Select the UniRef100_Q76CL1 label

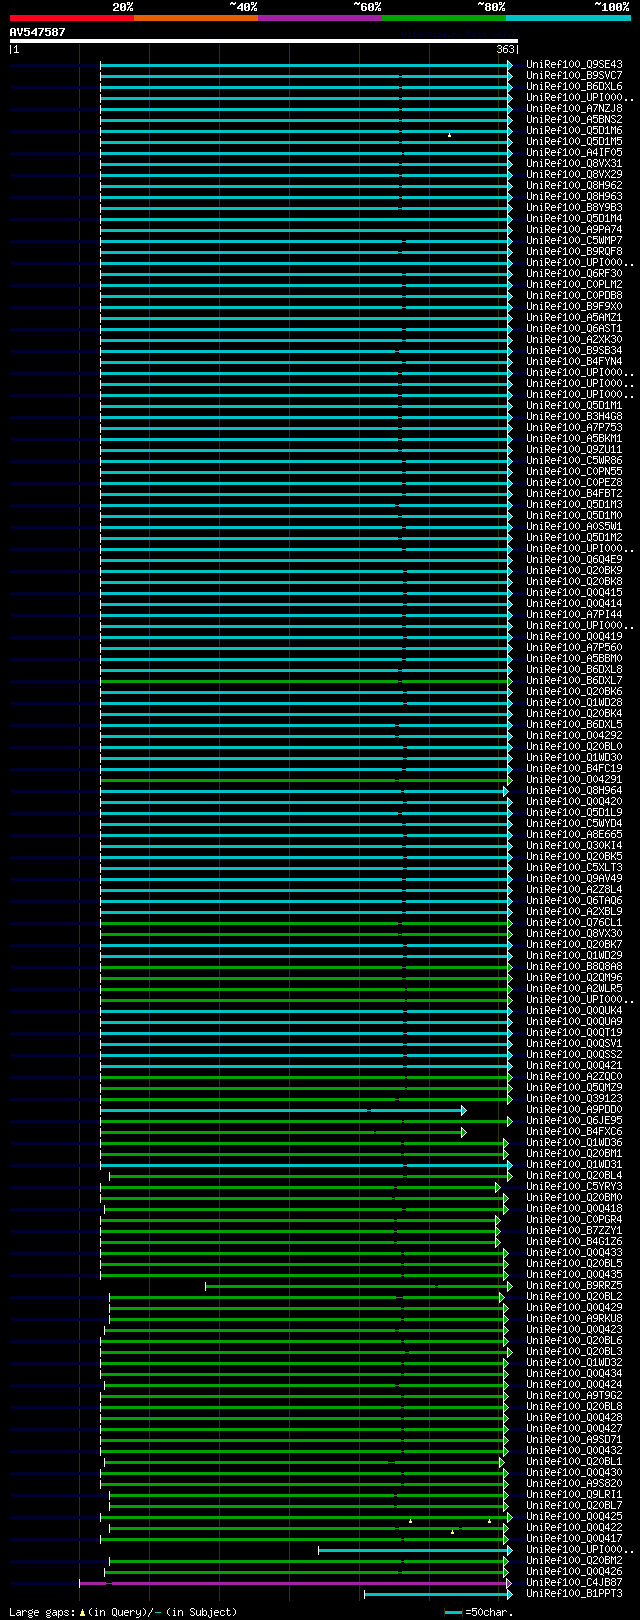(574, 923)
